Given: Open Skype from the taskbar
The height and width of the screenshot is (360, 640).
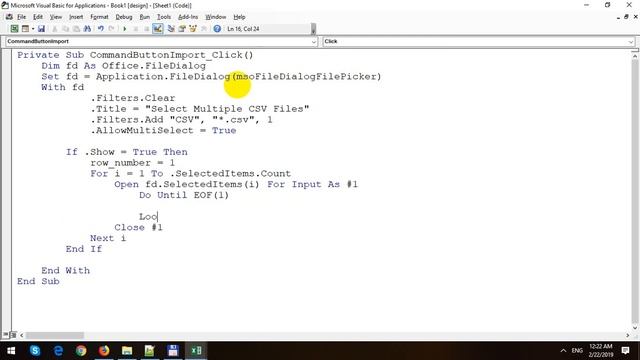Looking at the screenshot, I should pyautogui.click(x=35, y=351).
